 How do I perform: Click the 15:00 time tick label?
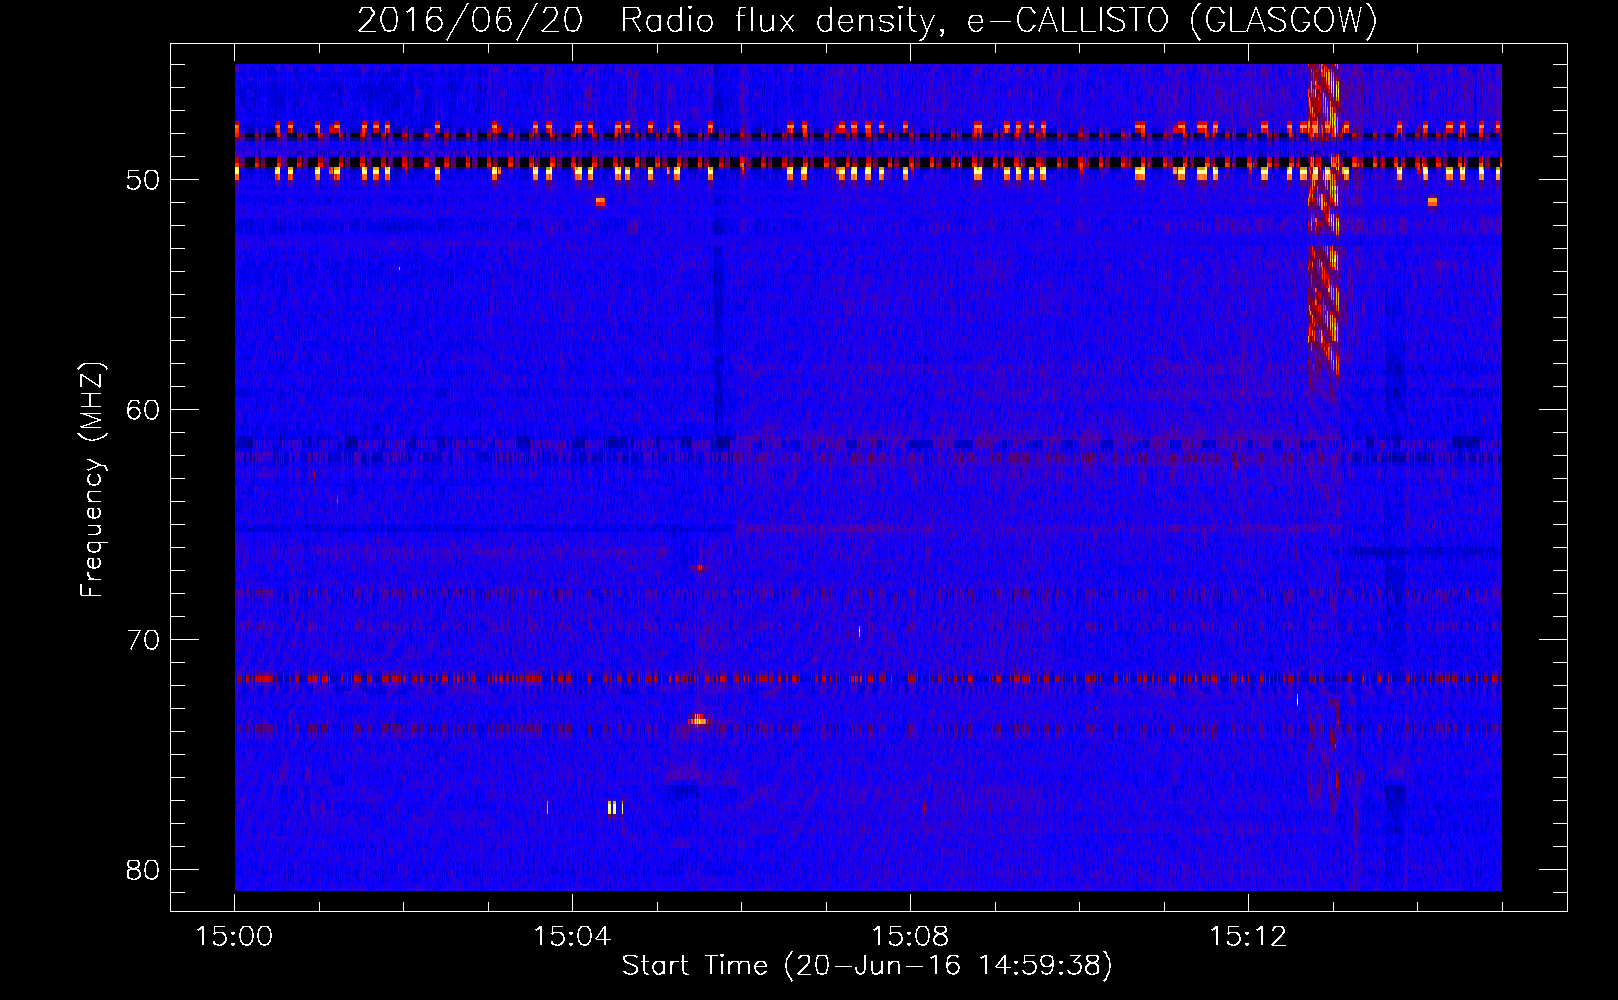[x=235, y=937]
